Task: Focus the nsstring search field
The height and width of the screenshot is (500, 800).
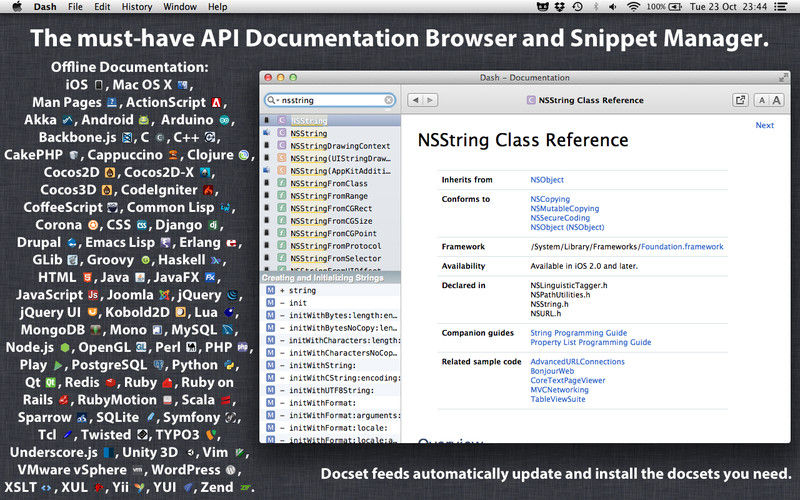Action: click(330, 100)
